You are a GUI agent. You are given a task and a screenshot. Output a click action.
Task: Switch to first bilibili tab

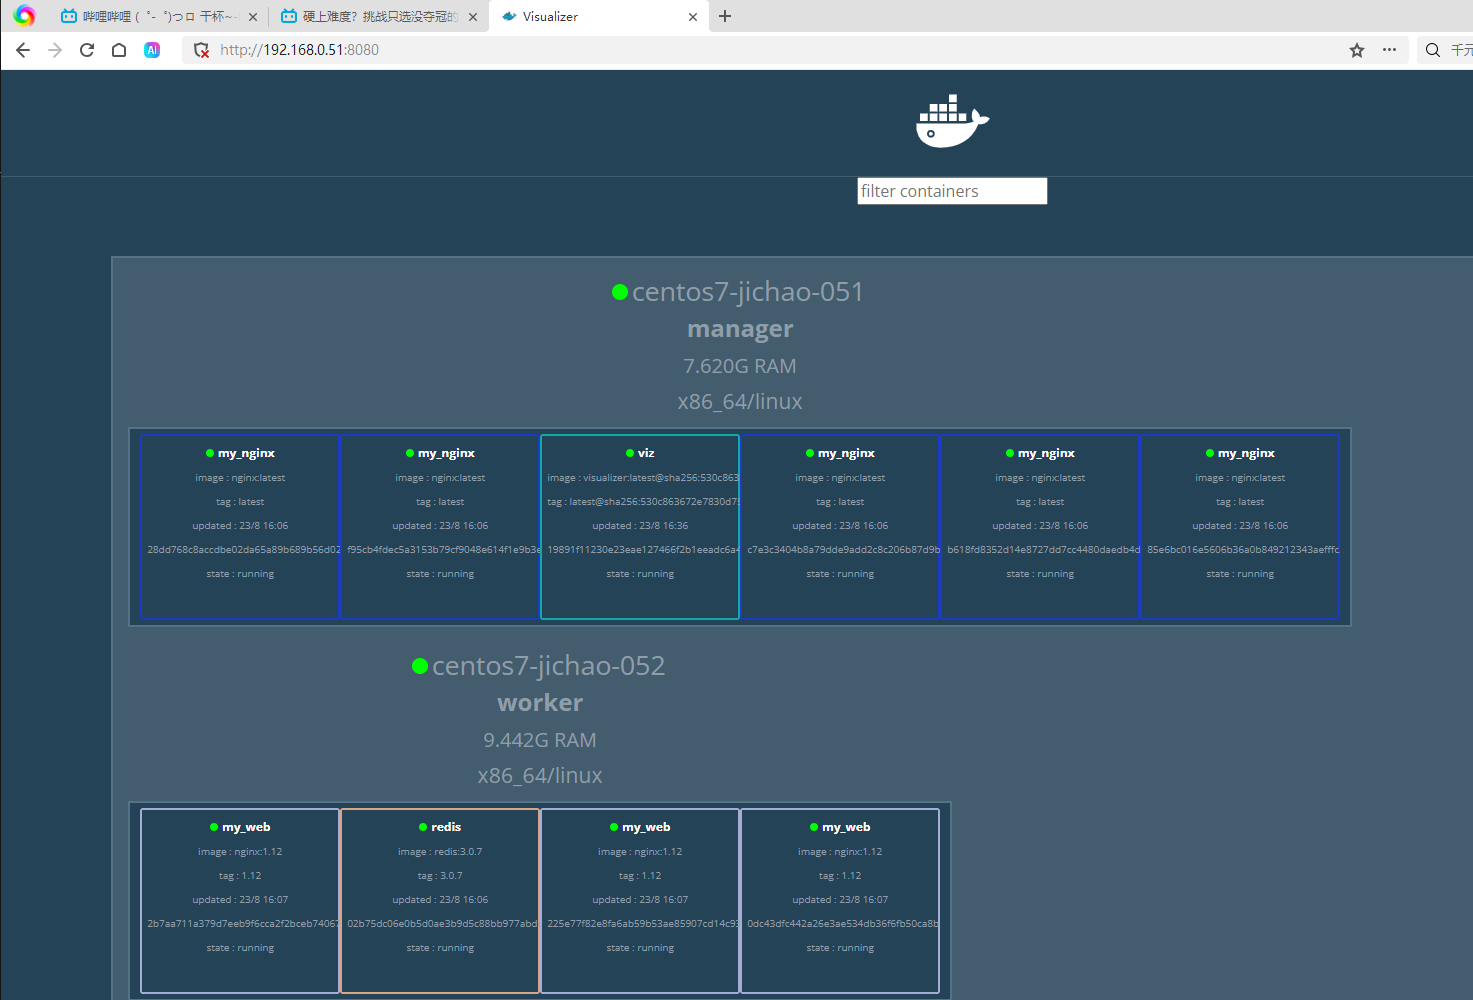[x=158, y=16]
